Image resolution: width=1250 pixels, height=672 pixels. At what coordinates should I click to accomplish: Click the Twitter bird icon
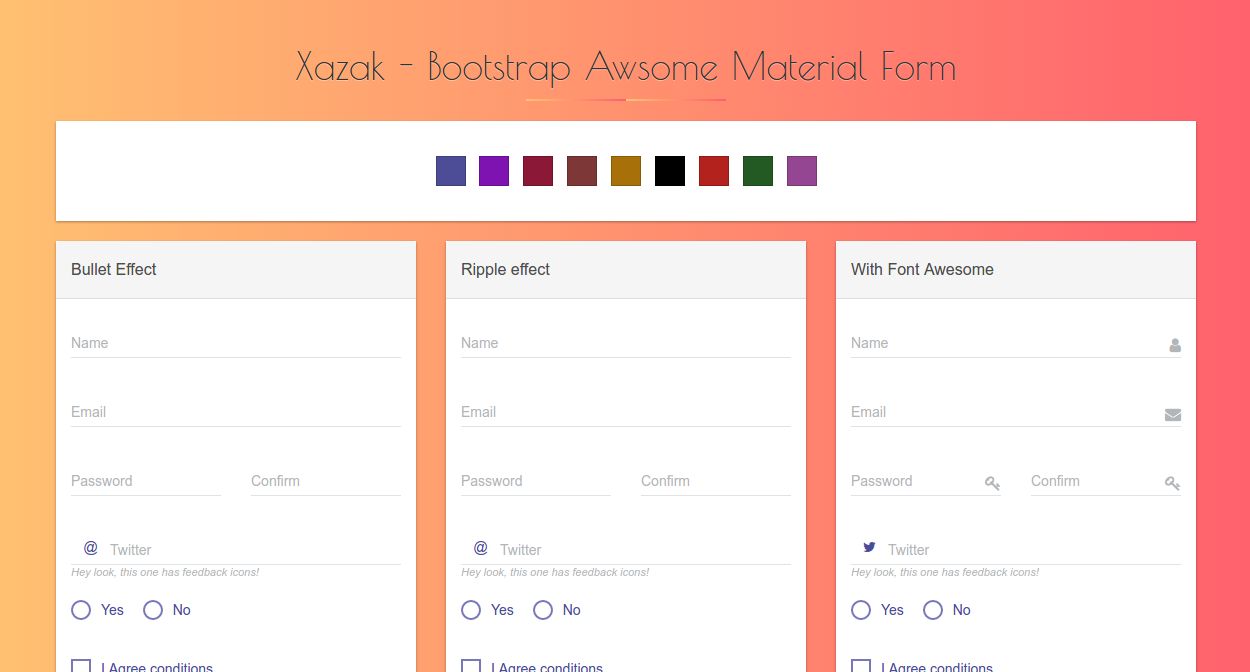869,547
